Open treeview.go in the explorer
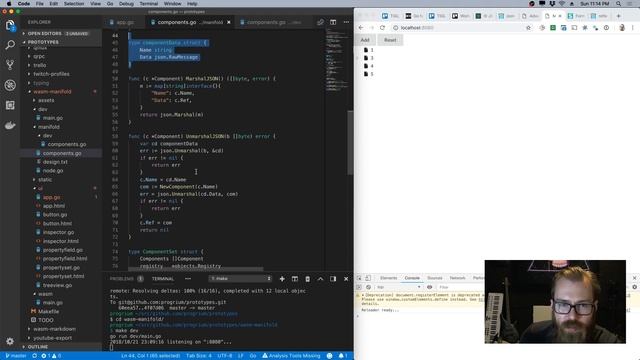640x360 pixels. (57, 285)
